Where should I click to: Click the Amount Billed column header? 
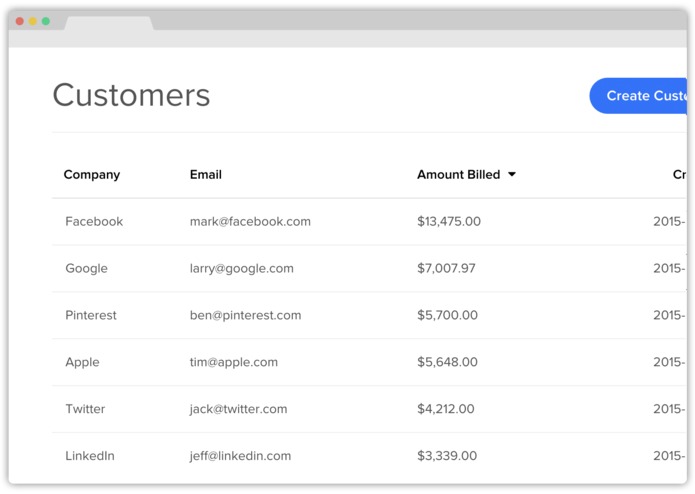[459, 175]
